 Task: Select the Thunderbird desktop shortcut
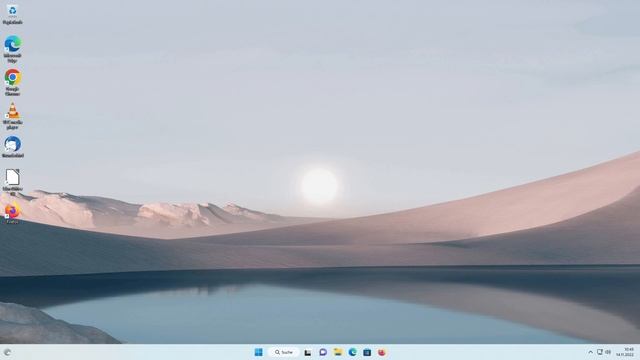13,147
